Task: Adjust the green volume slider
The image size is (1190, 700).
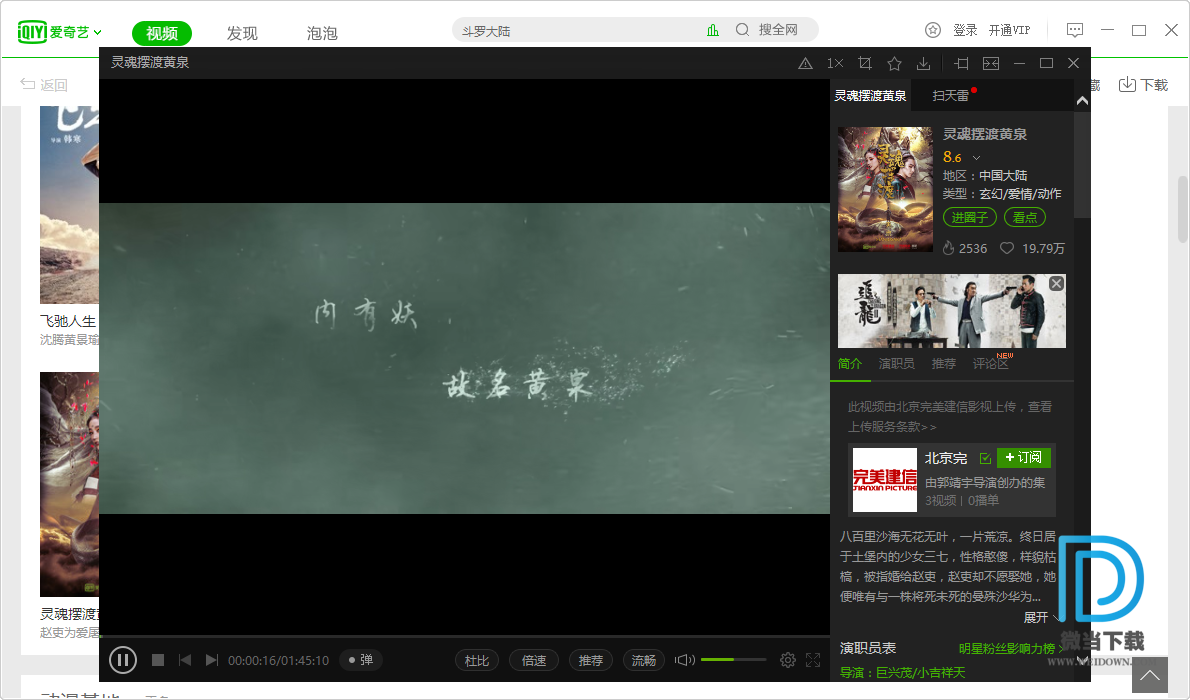Action: 733,660
